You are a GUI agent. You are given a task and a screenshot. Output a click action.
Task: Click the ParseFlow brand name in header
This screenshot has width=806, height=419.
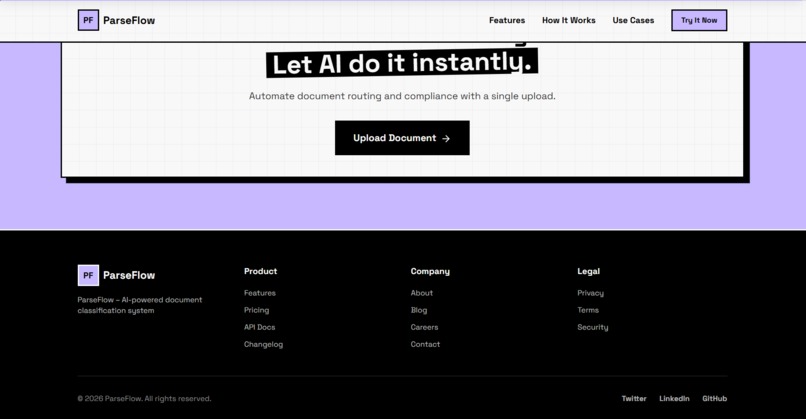[129, 21]
